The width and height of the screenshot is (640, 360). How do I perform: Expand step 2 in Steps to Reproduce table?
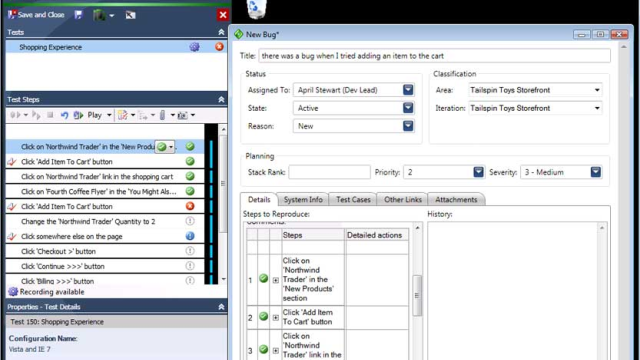tap(276, 318)
